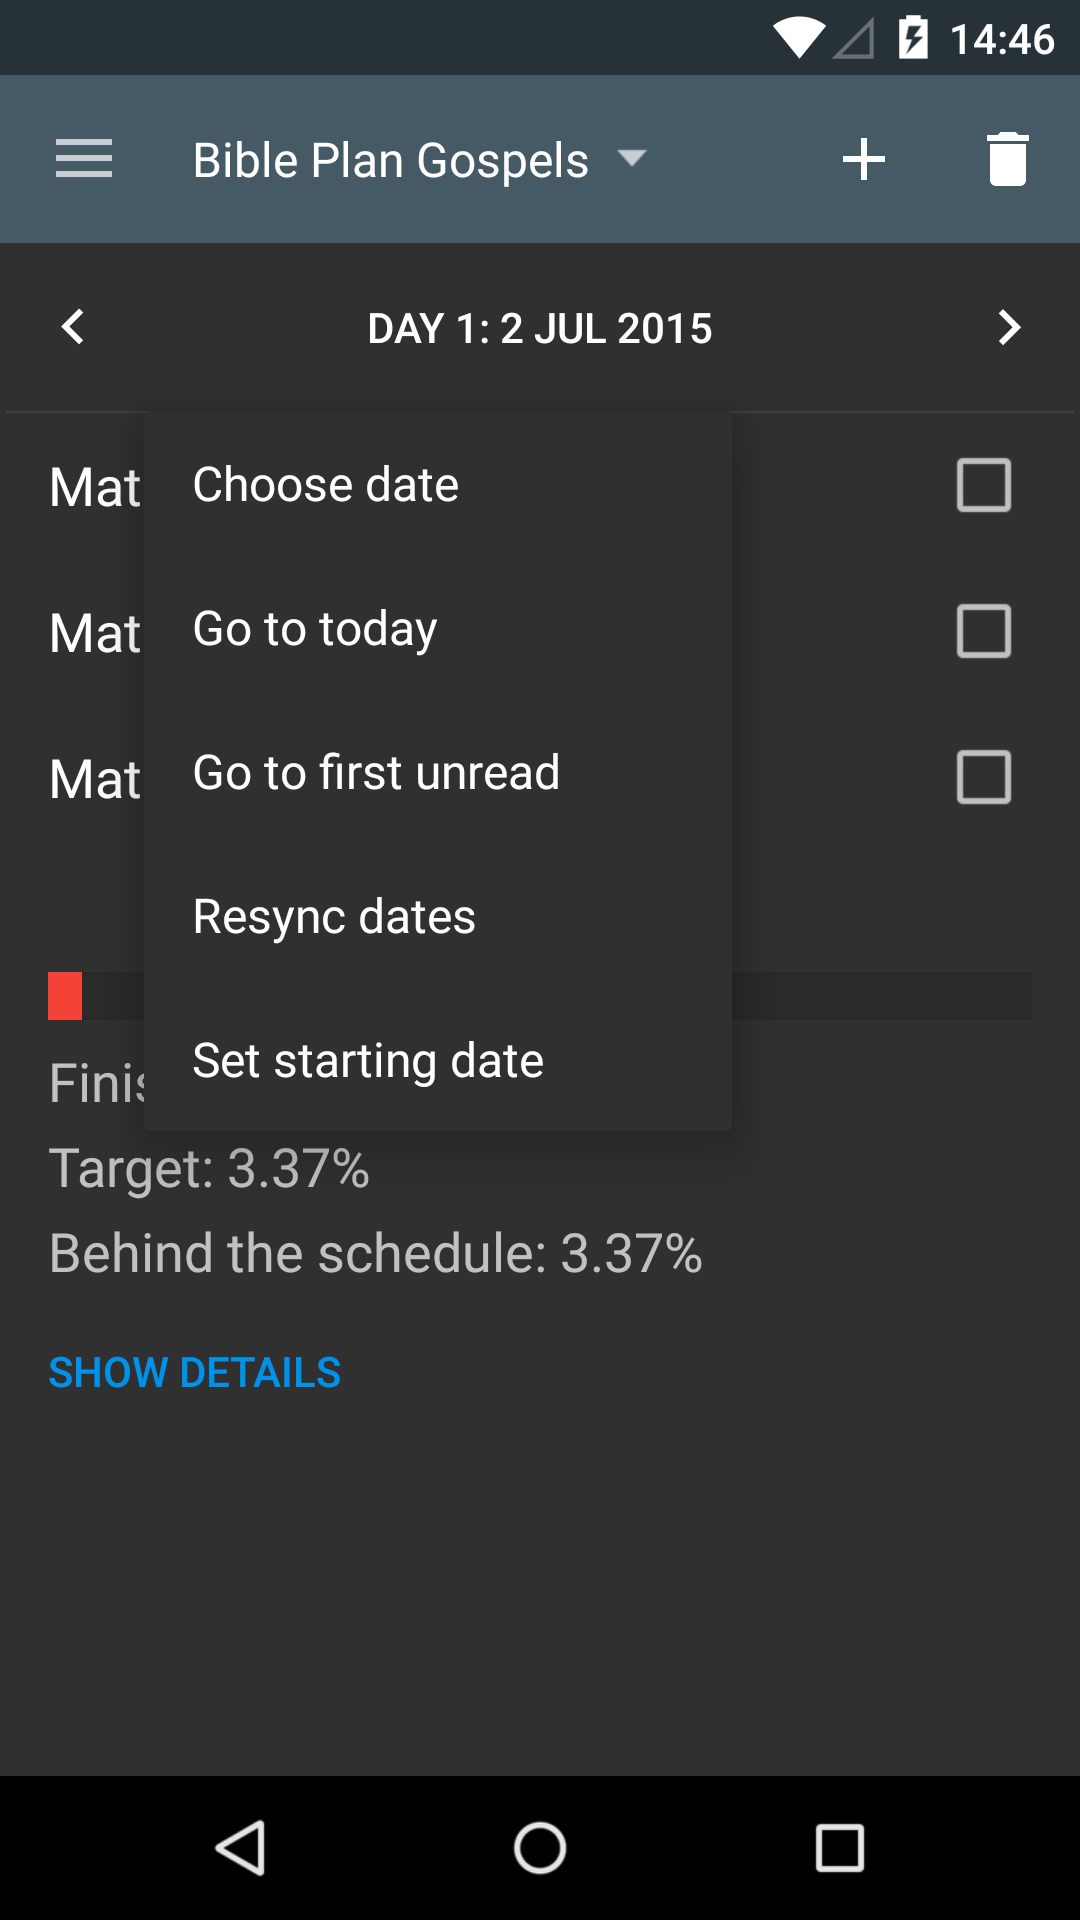
Task: Select Go to today menu item
Action: [x=315, y=629]
